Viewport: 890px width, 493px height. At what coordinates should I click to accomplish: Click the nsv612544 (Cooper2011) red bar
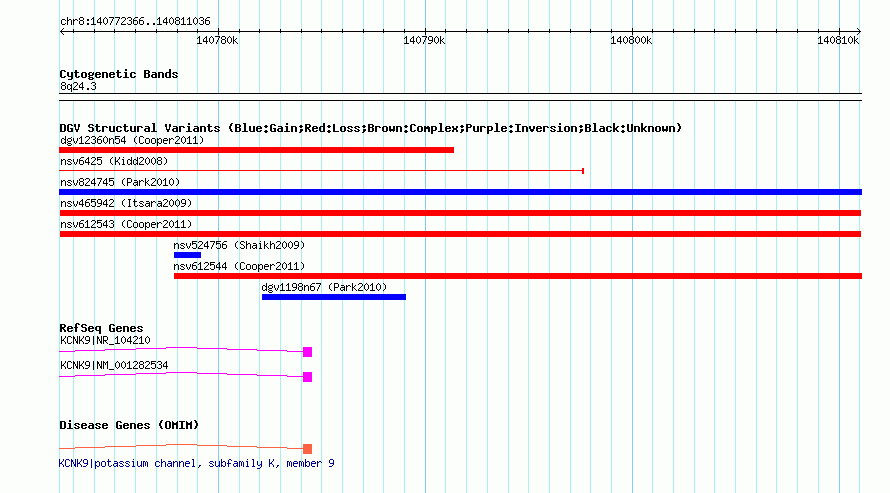[x=518, y=276]
